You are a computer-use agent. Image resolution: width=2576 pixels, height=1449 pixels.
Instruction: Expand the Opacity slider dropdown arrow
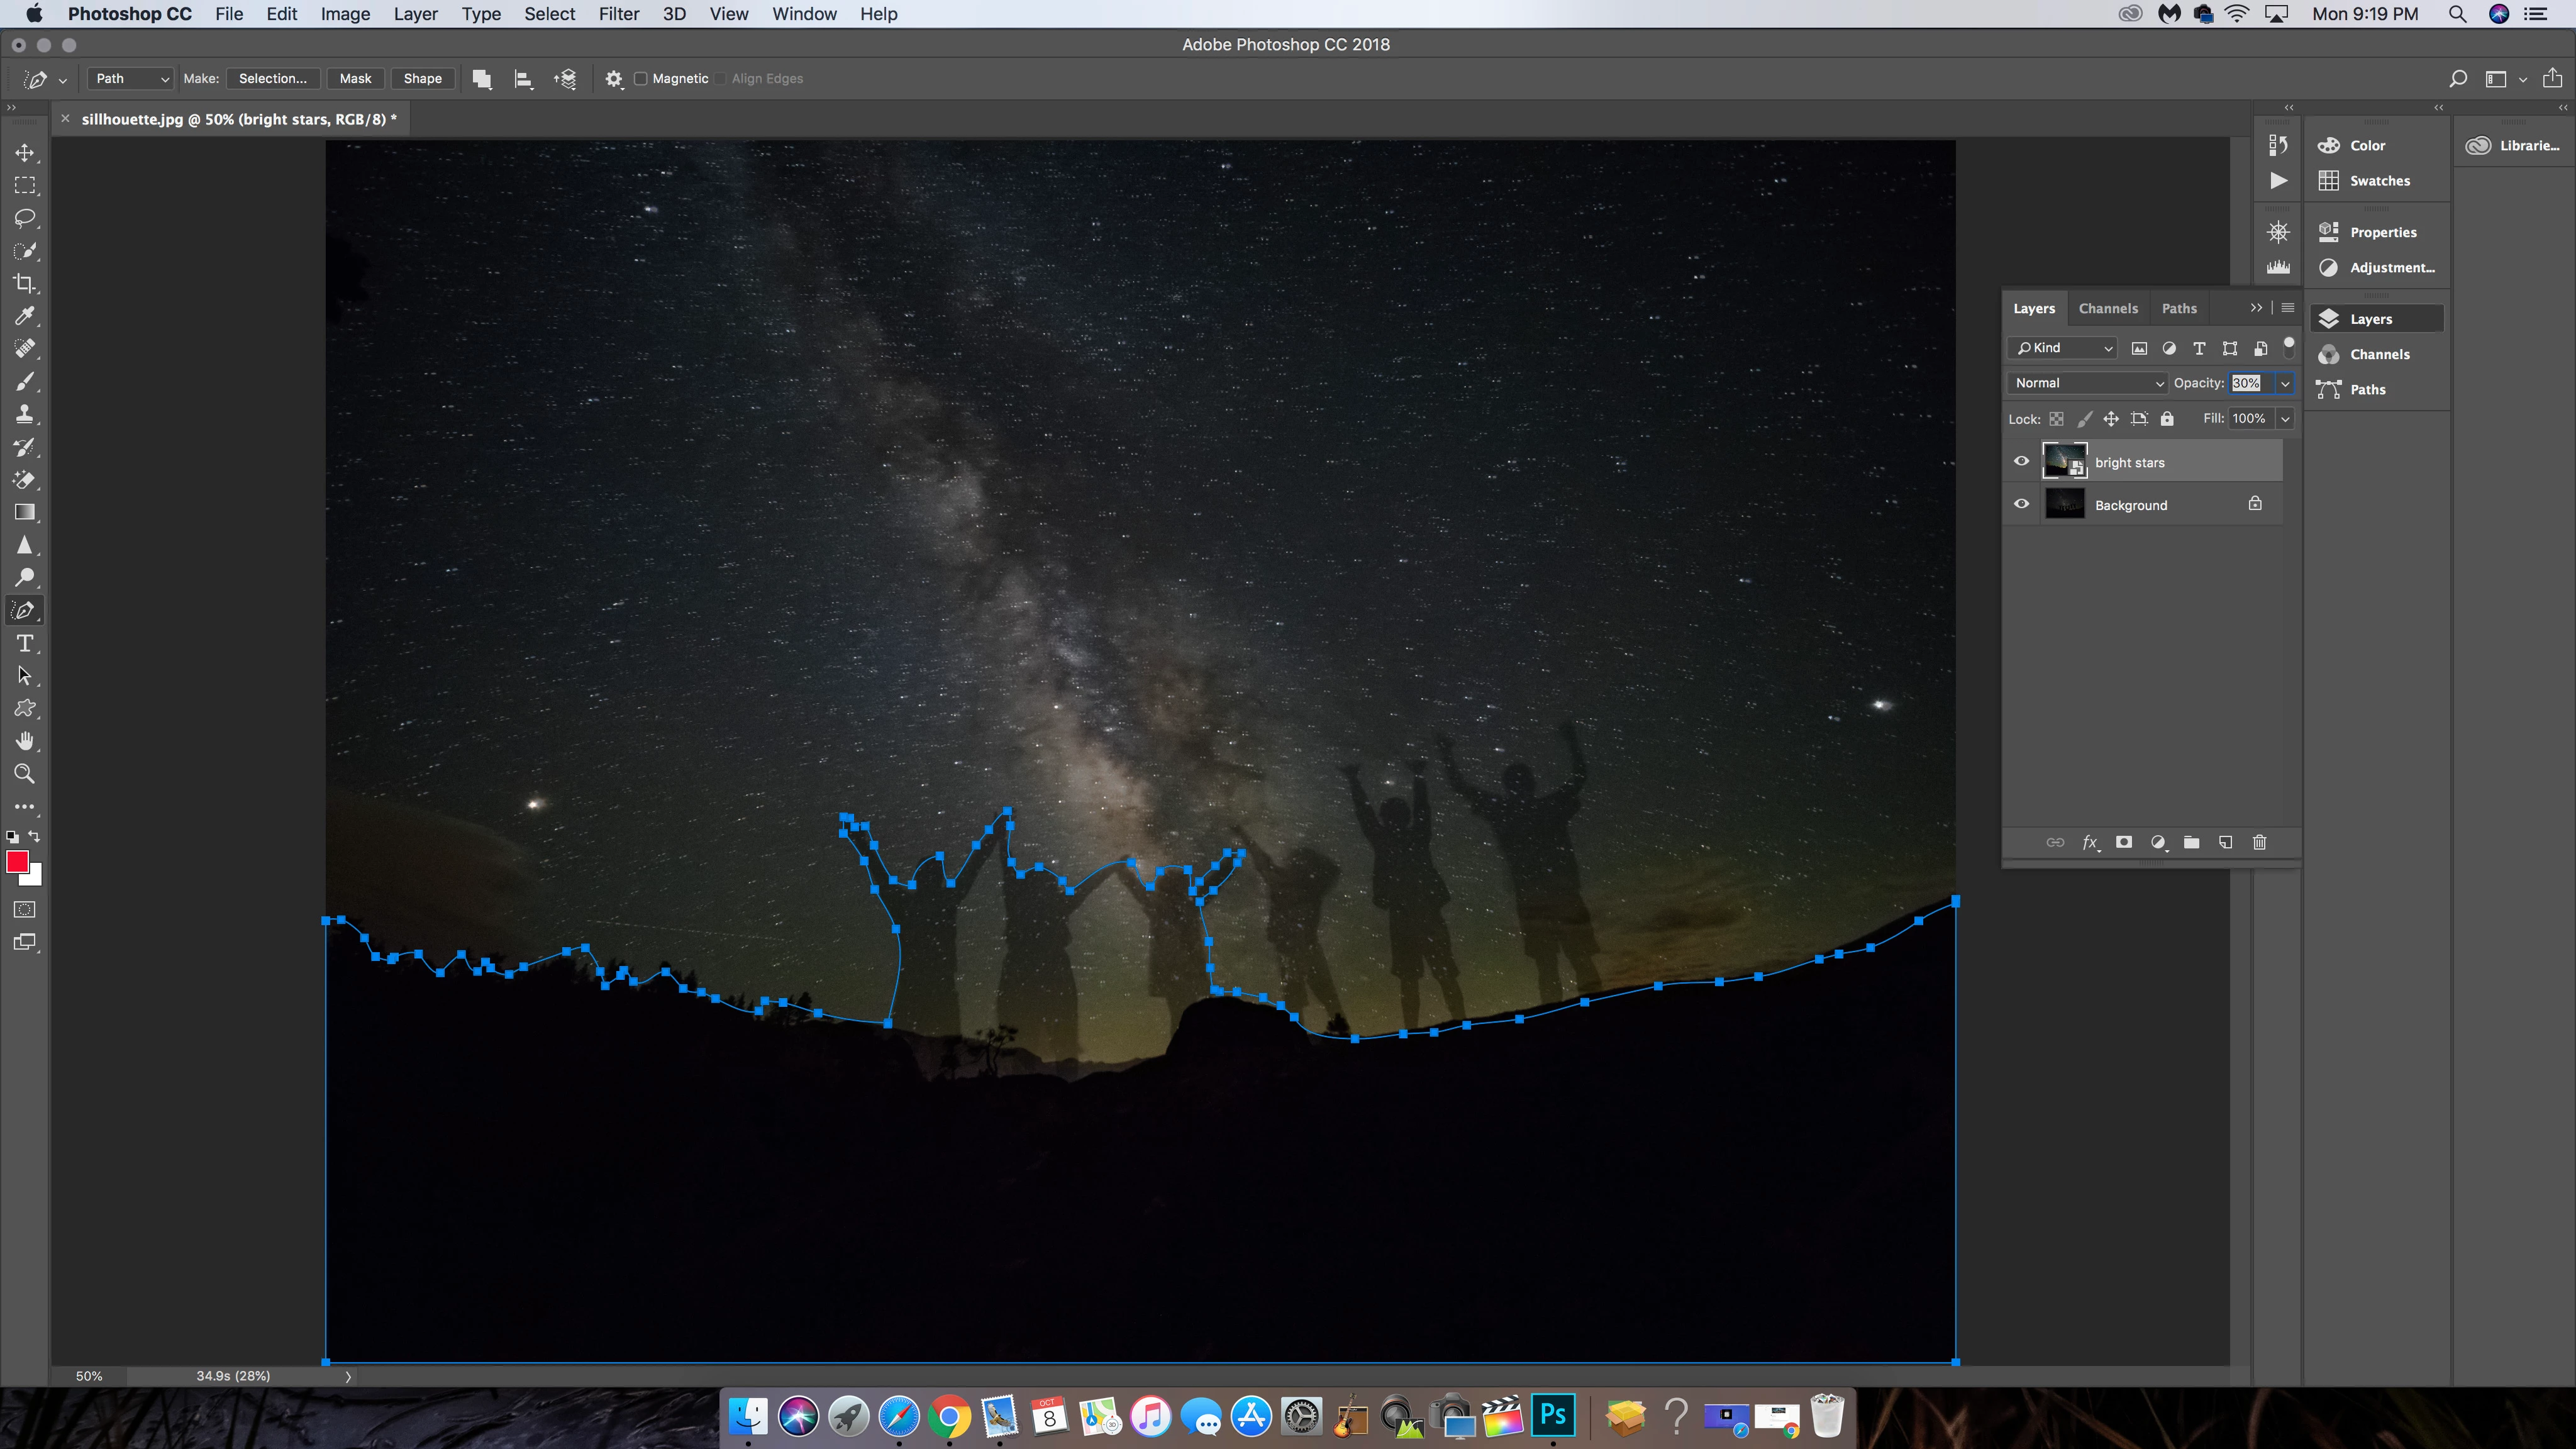[2285, 383]
